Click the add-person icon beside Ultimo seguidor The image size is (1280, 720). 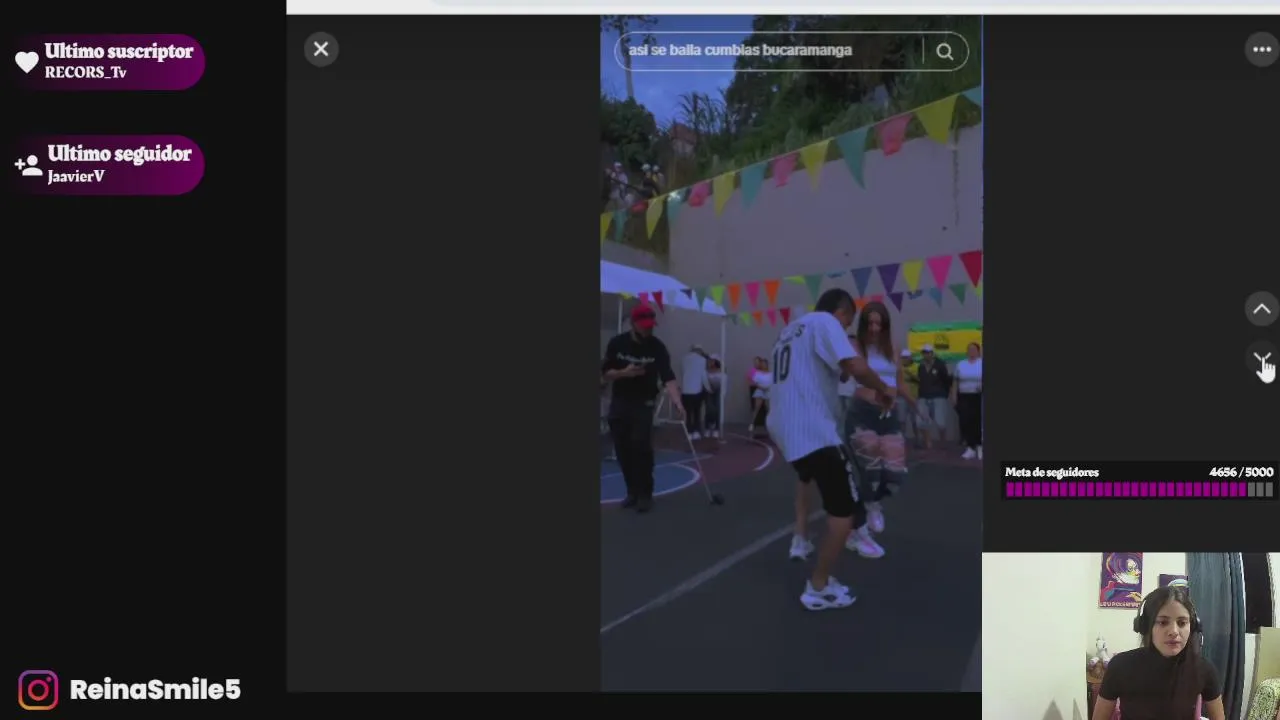pos(28,164)
